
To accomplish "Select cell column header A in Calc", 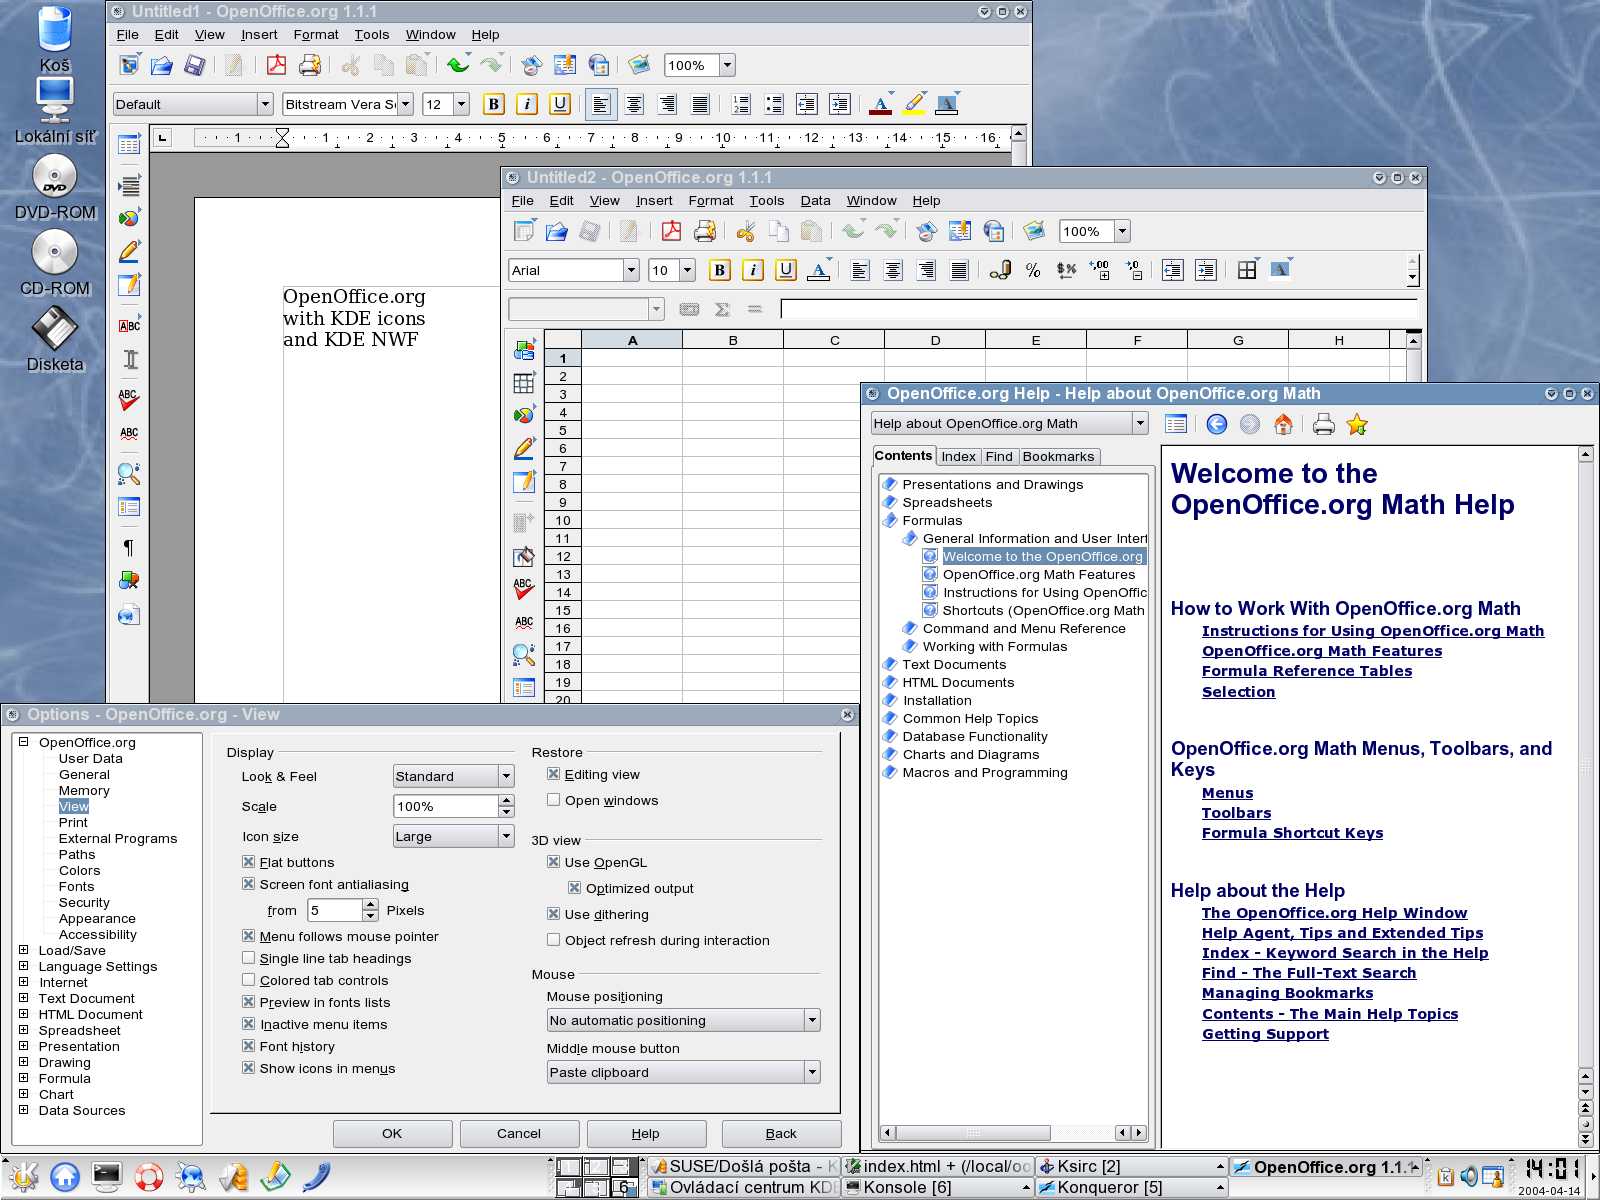I will click(x=632, y=340).
